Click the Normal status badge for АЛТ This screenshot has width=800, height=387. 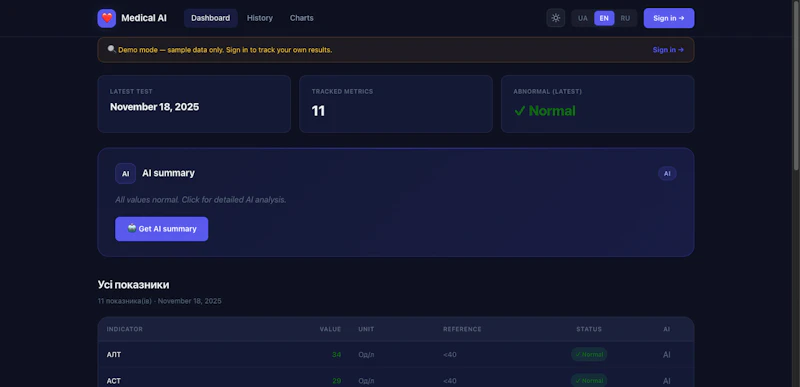pyautogui.click(x=589, y=354)
